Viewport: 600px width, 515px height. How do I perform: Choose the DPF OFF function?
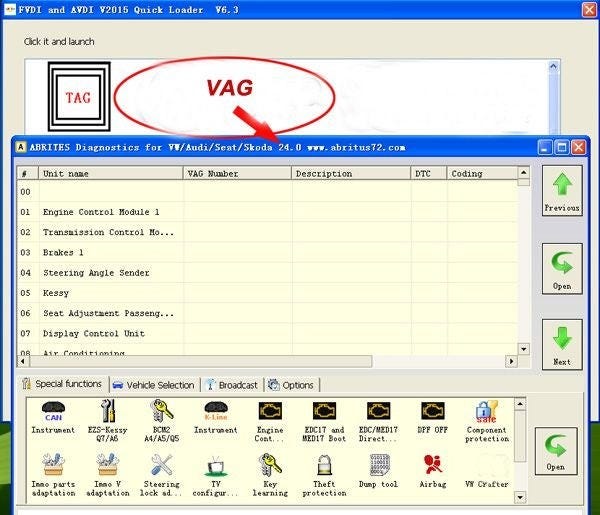pyautogui.click(x=432, y=417)
